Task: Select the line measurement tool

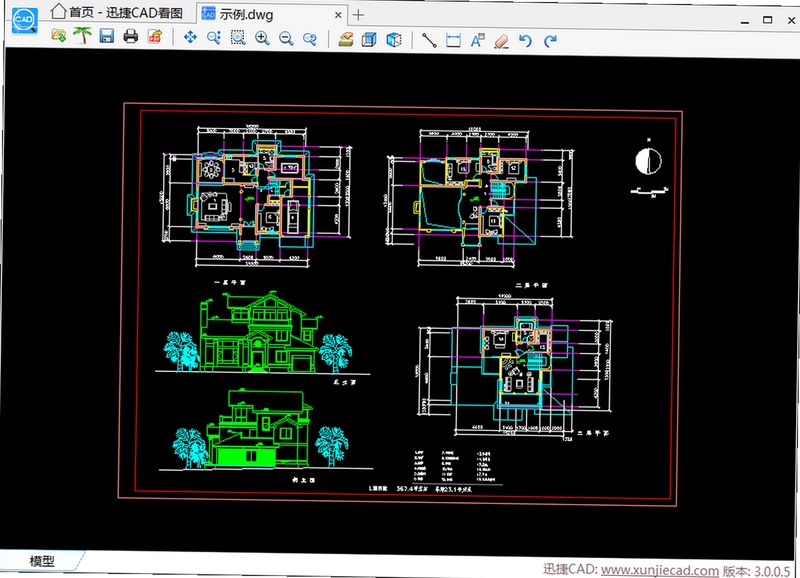Action: [x=429, y=40]
